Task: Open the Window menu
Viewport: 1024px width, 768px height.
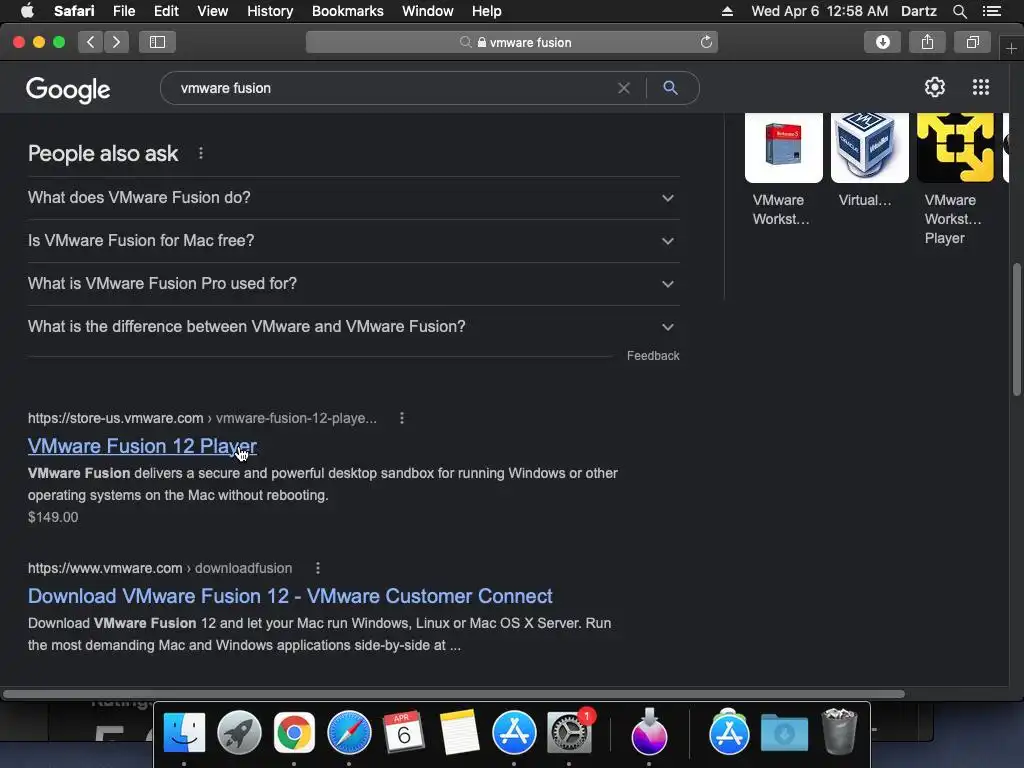Action: point(427,11)
